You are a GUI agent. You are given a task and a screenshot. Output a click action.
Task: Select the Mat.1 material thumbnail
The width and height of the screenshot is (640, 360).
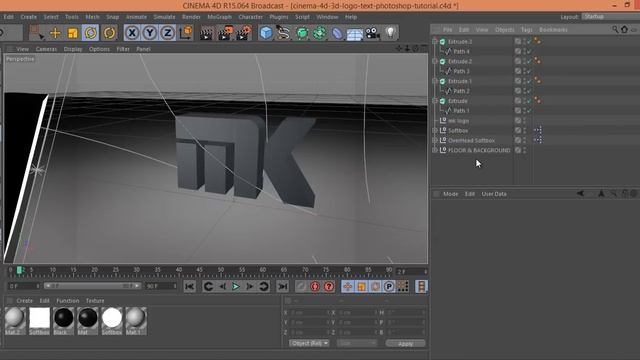(x=136, y=321)
